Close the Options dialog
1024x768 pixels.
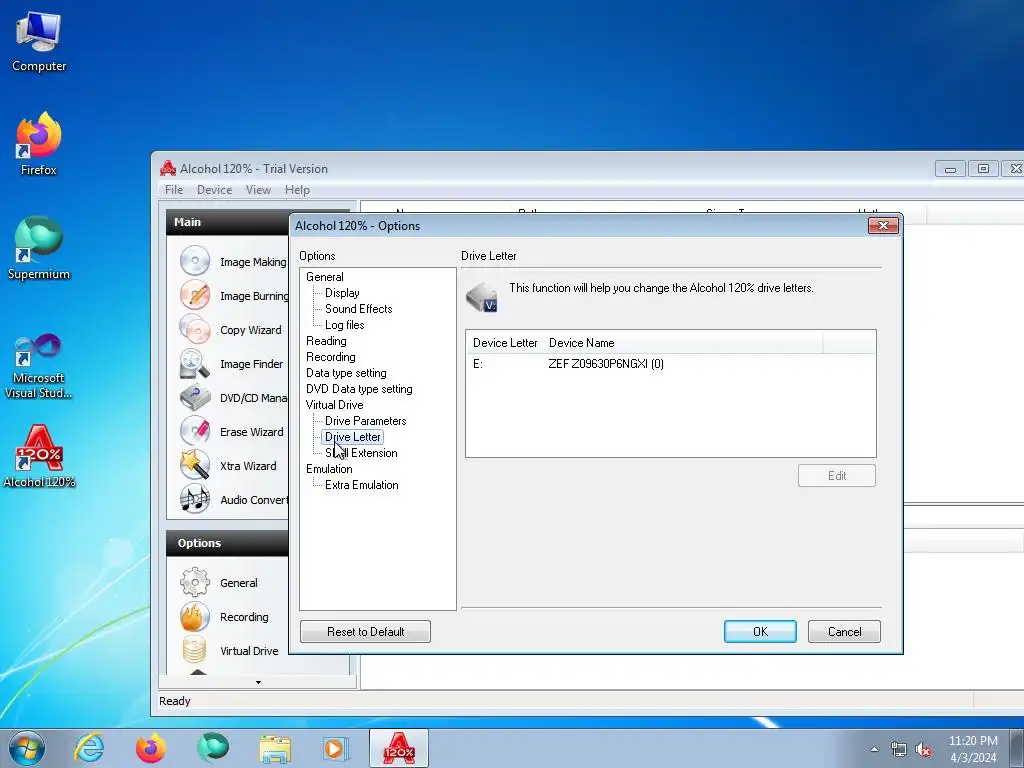click(883, 225)
